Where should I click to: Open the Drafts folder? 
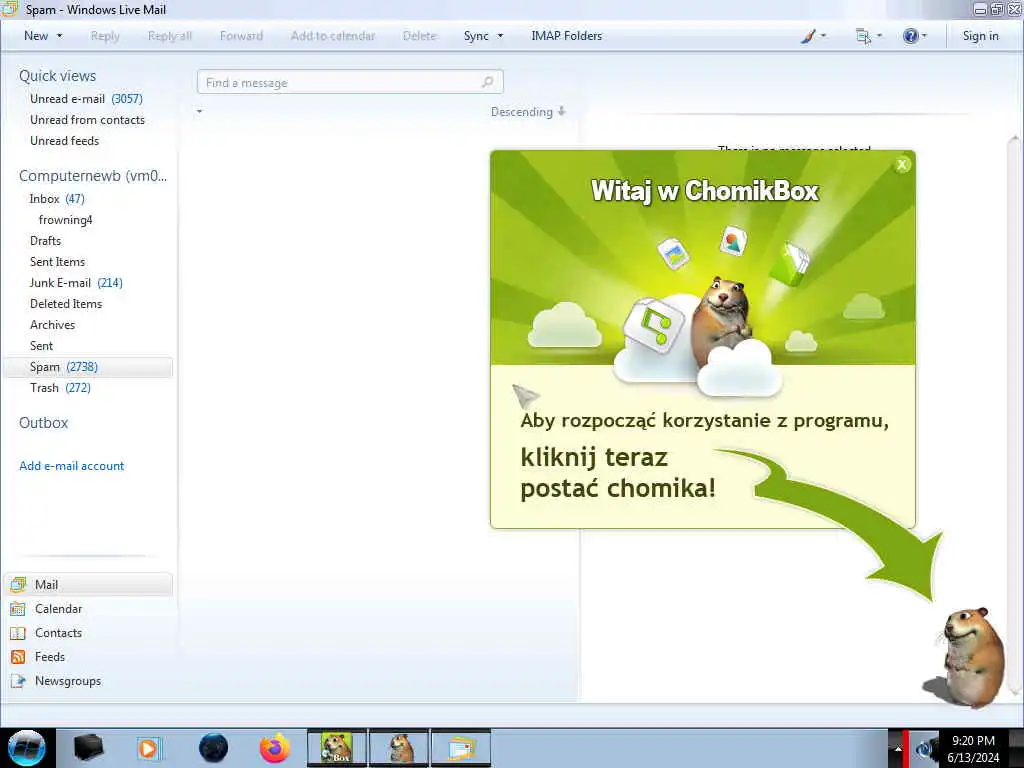tap(45, 240)
